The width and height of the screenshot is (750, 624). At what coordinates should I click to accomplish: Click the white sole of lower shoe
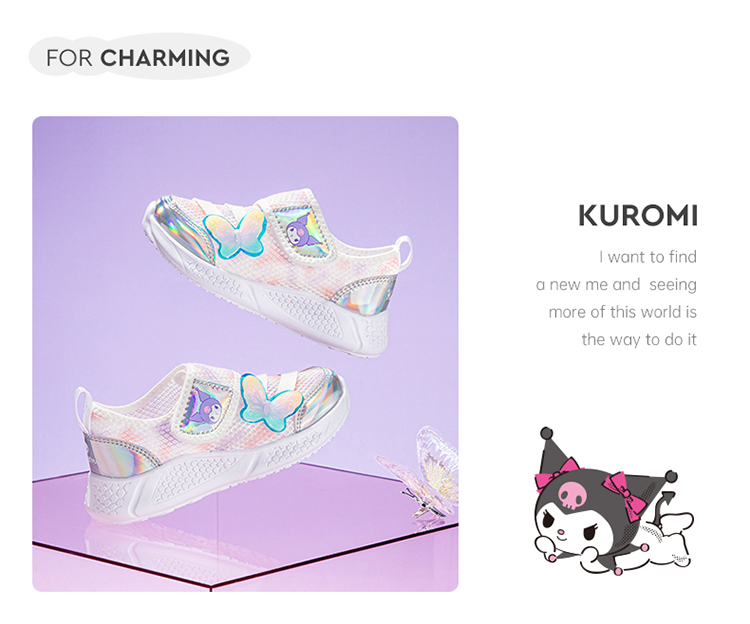pos(210,478)
